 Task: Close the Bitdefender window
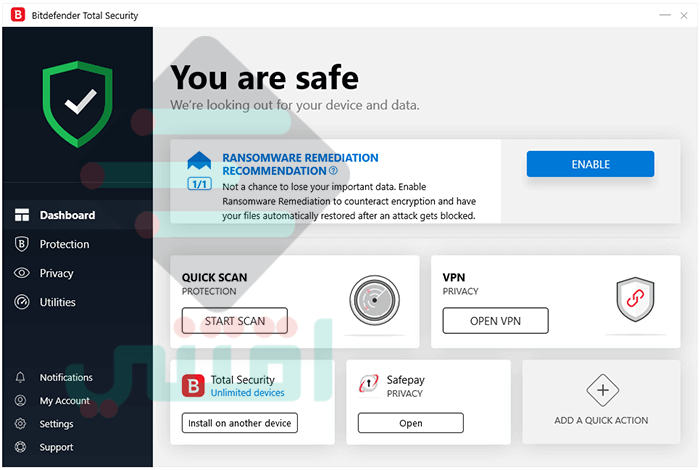[x=683, y=15]
